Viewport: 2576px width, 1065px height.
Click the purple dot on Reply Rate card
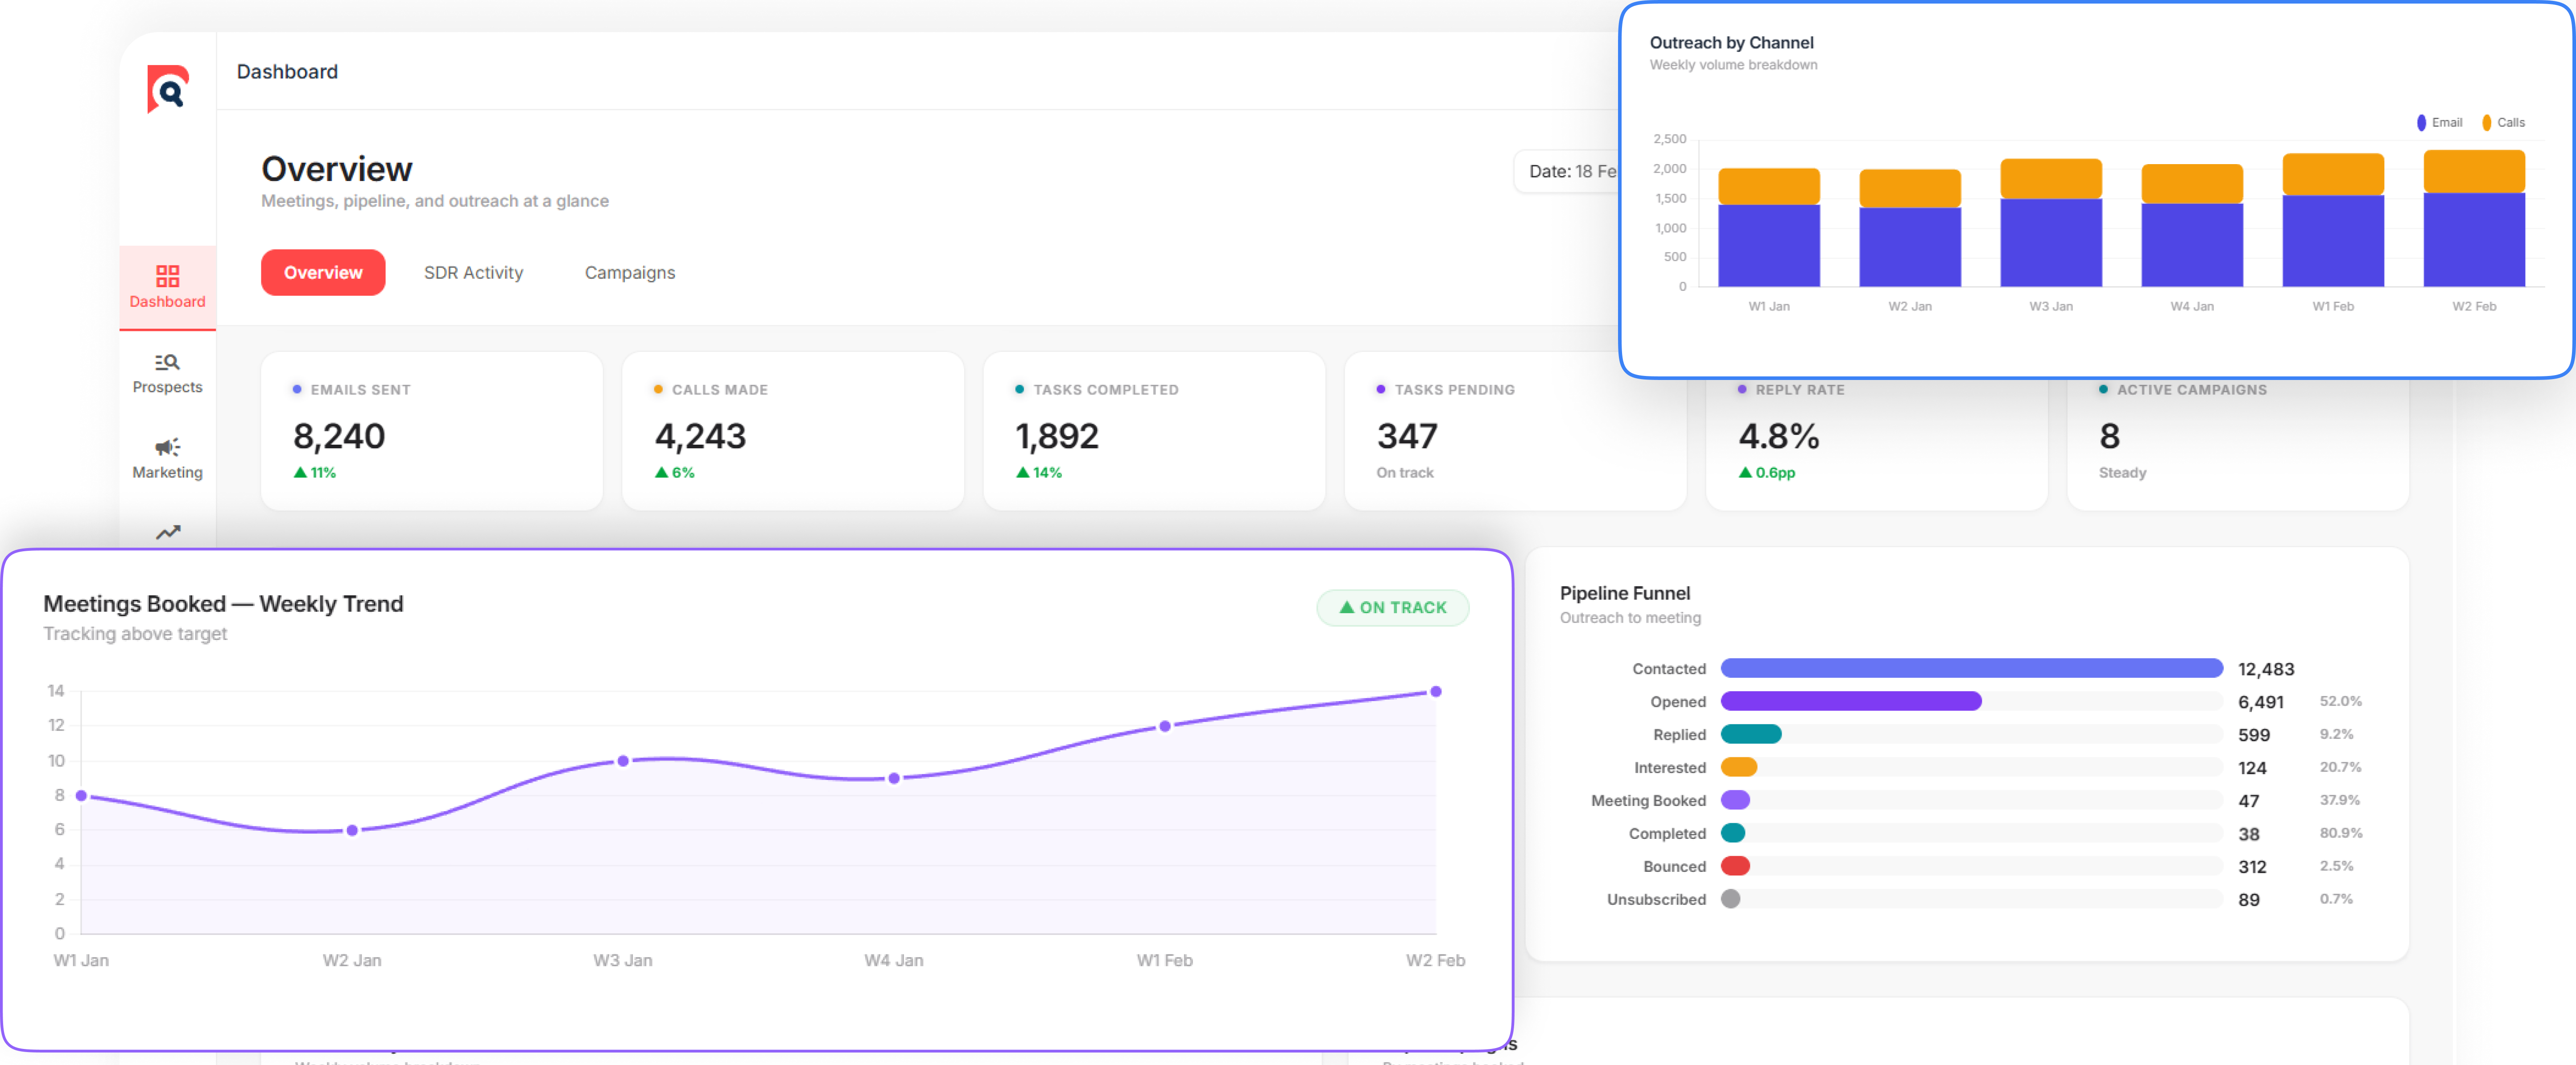tap(1741, 389)
